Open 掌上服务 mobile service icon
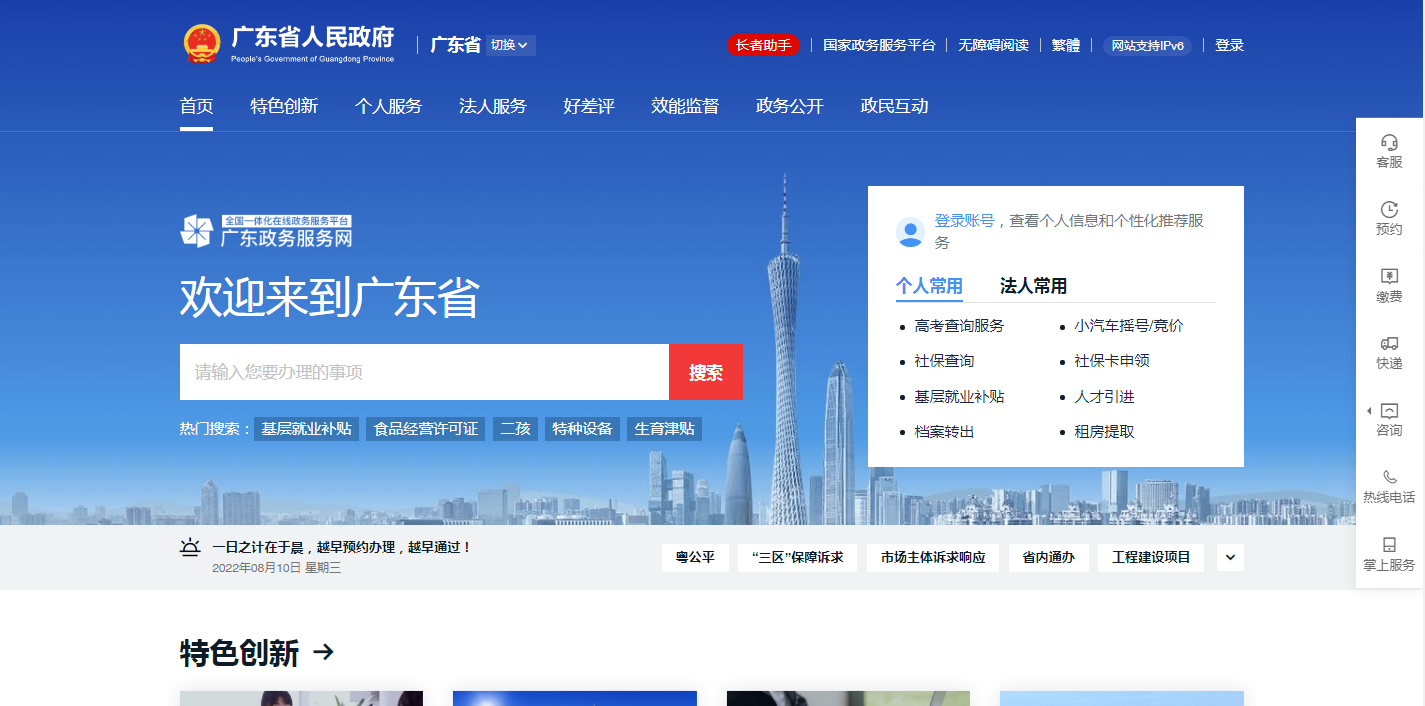This screenshot has height=706, width=1425. click(x=1389, y=544)
